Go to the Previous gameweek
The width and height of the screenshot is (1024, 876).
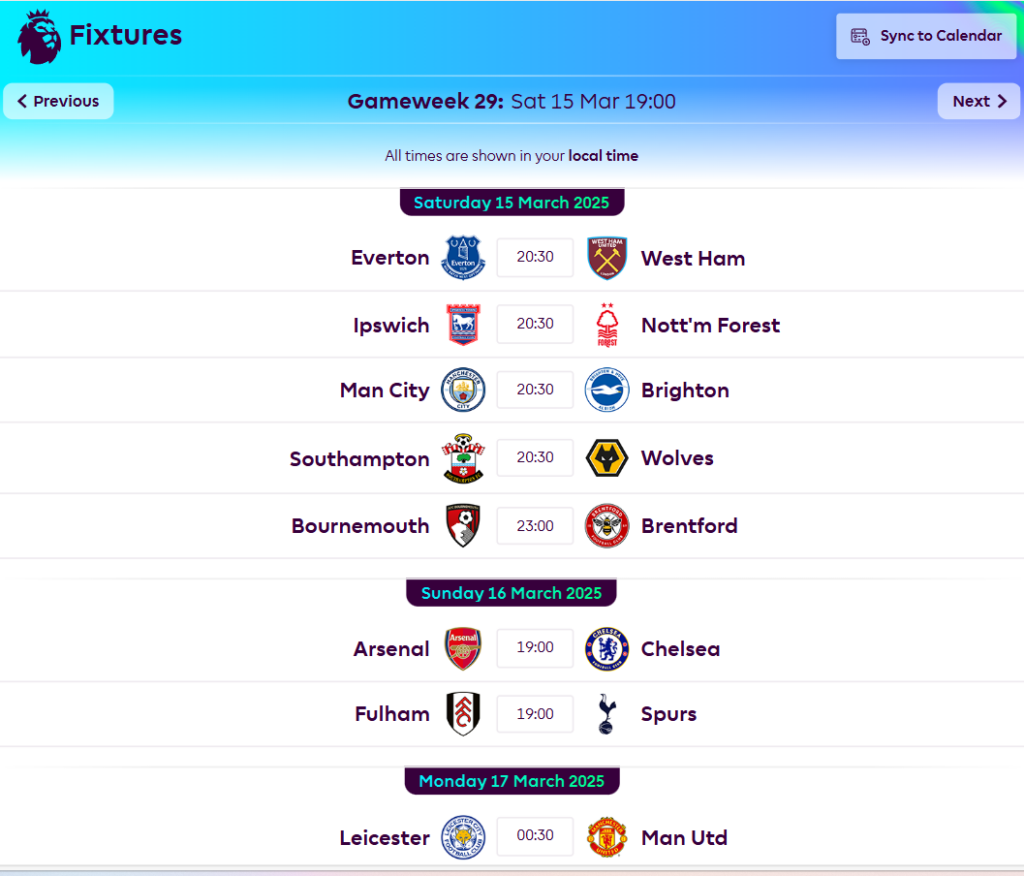[x=57, y=101]
